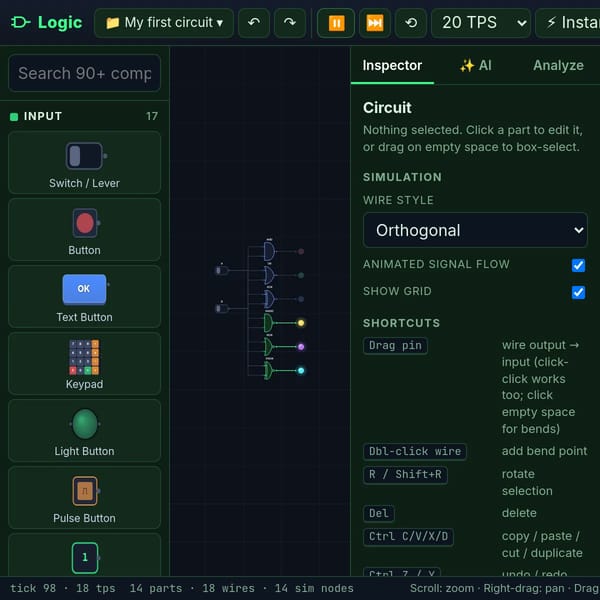This screenshot has width=600, height=600.
Task: Redo the last undone action
Action: (x=290, y=23)
